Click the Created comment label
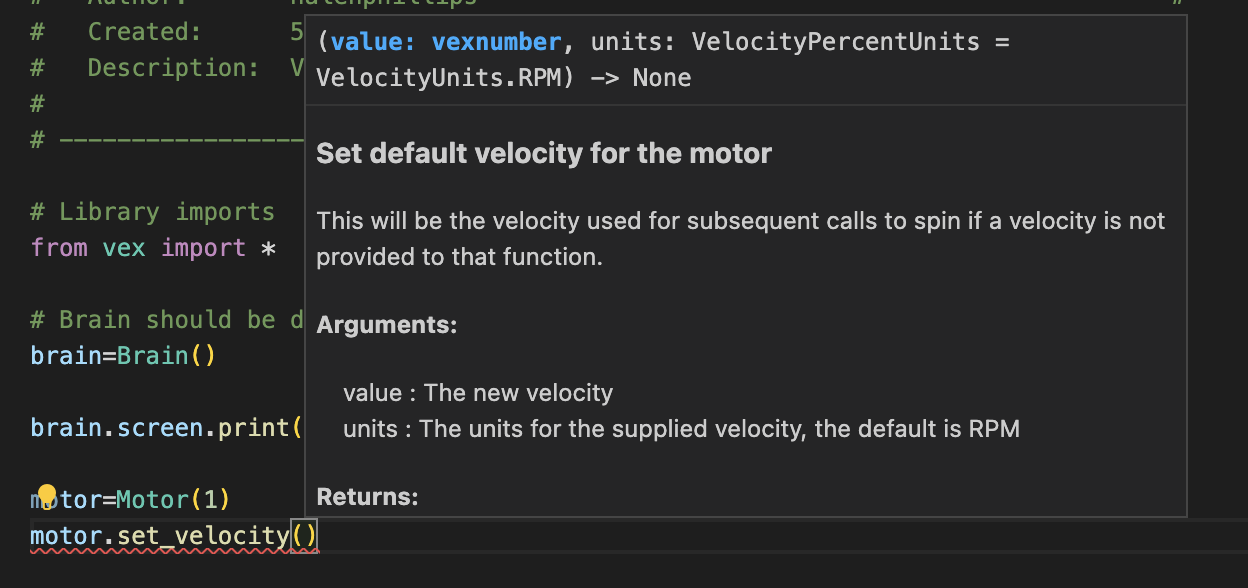 point(144,32)
